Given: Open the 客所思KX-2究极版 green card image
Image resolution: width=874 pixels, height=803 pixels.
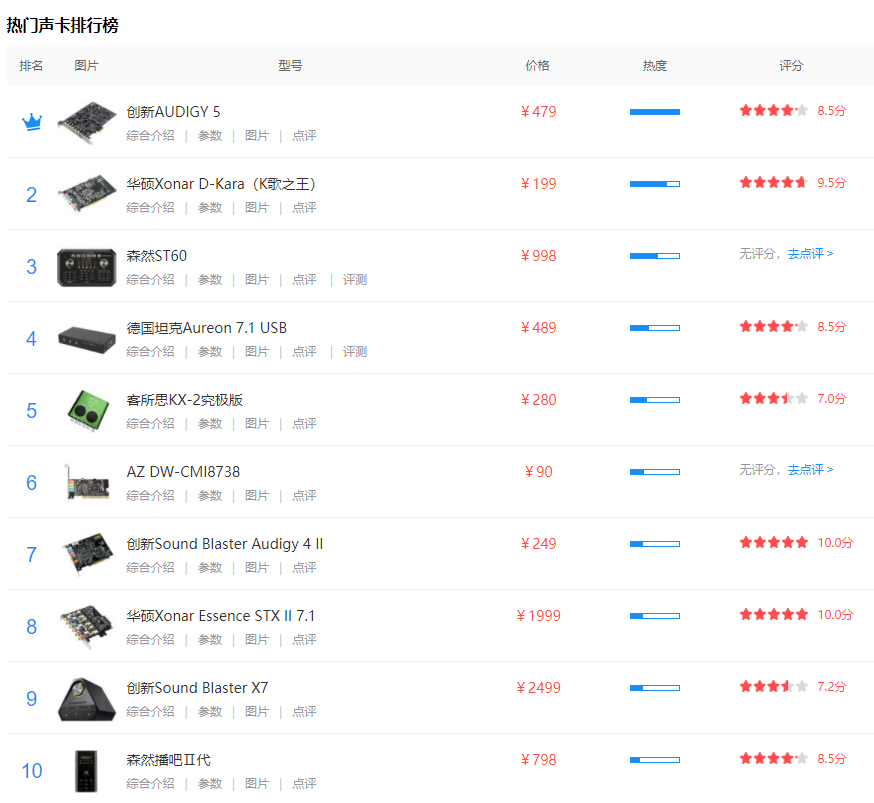Looking at the screenshot, I should [x=87, y=410].
